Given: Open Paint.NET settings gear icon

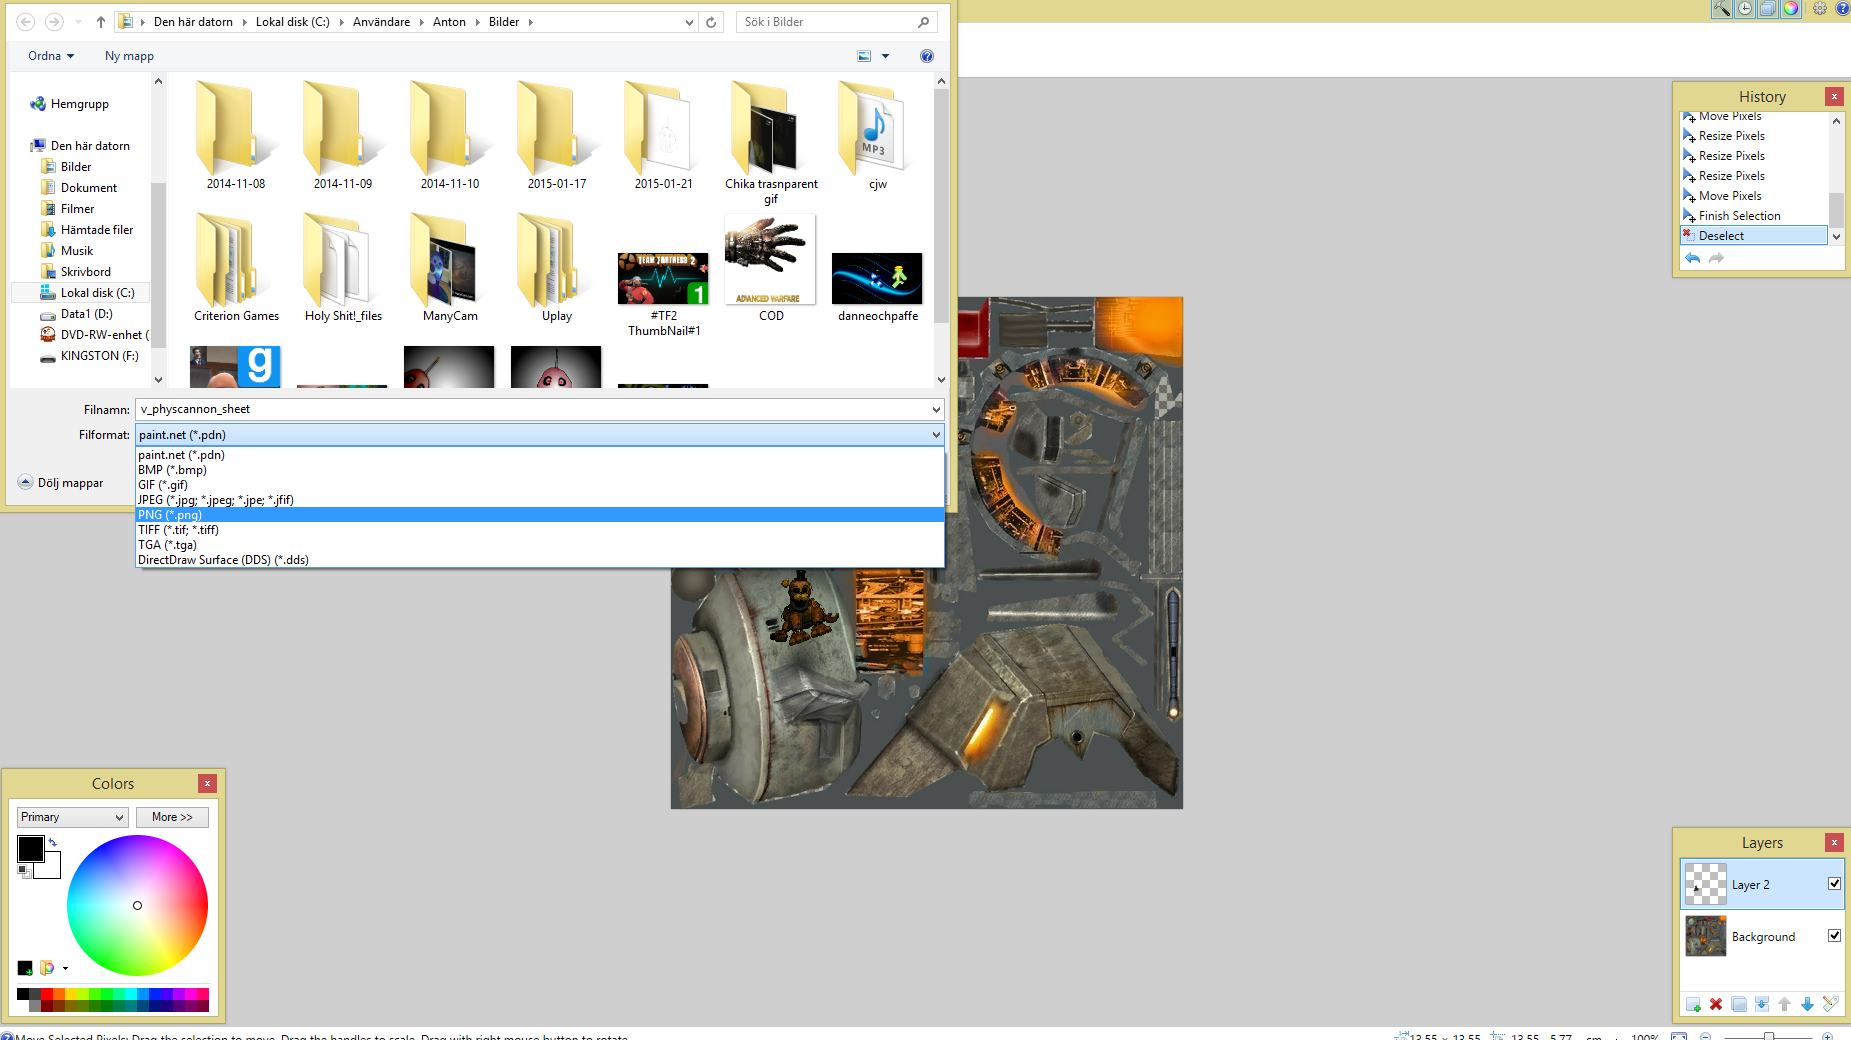Looking at the screenshot, I should [x=1820, y=9].
